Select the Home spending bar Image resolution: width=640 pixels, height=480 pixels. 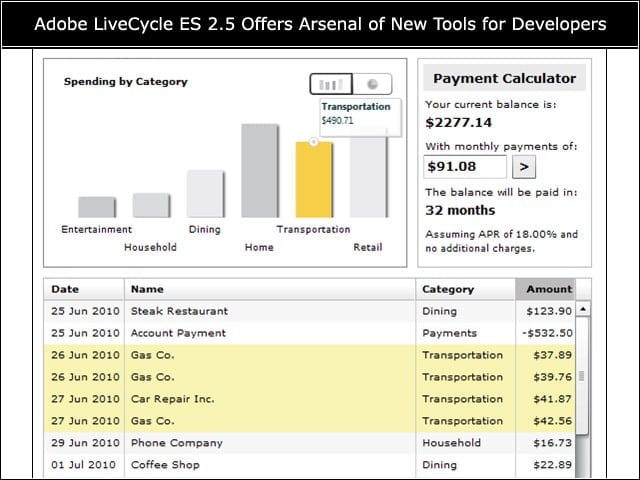coord(260,171)
